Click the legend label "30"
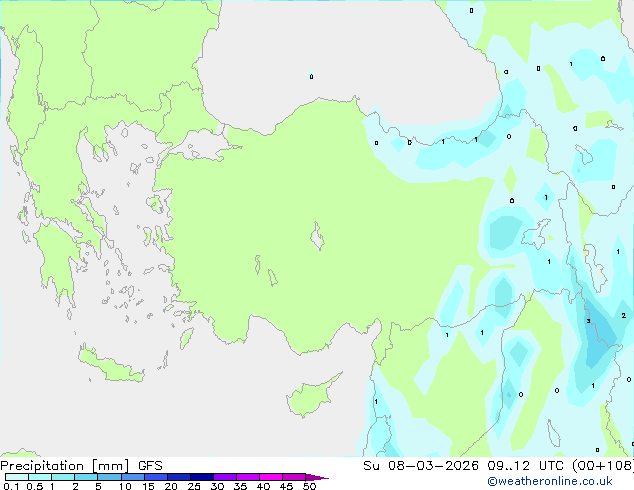The width and height of the screenshot is (634, 490). [x=217, y=486]
